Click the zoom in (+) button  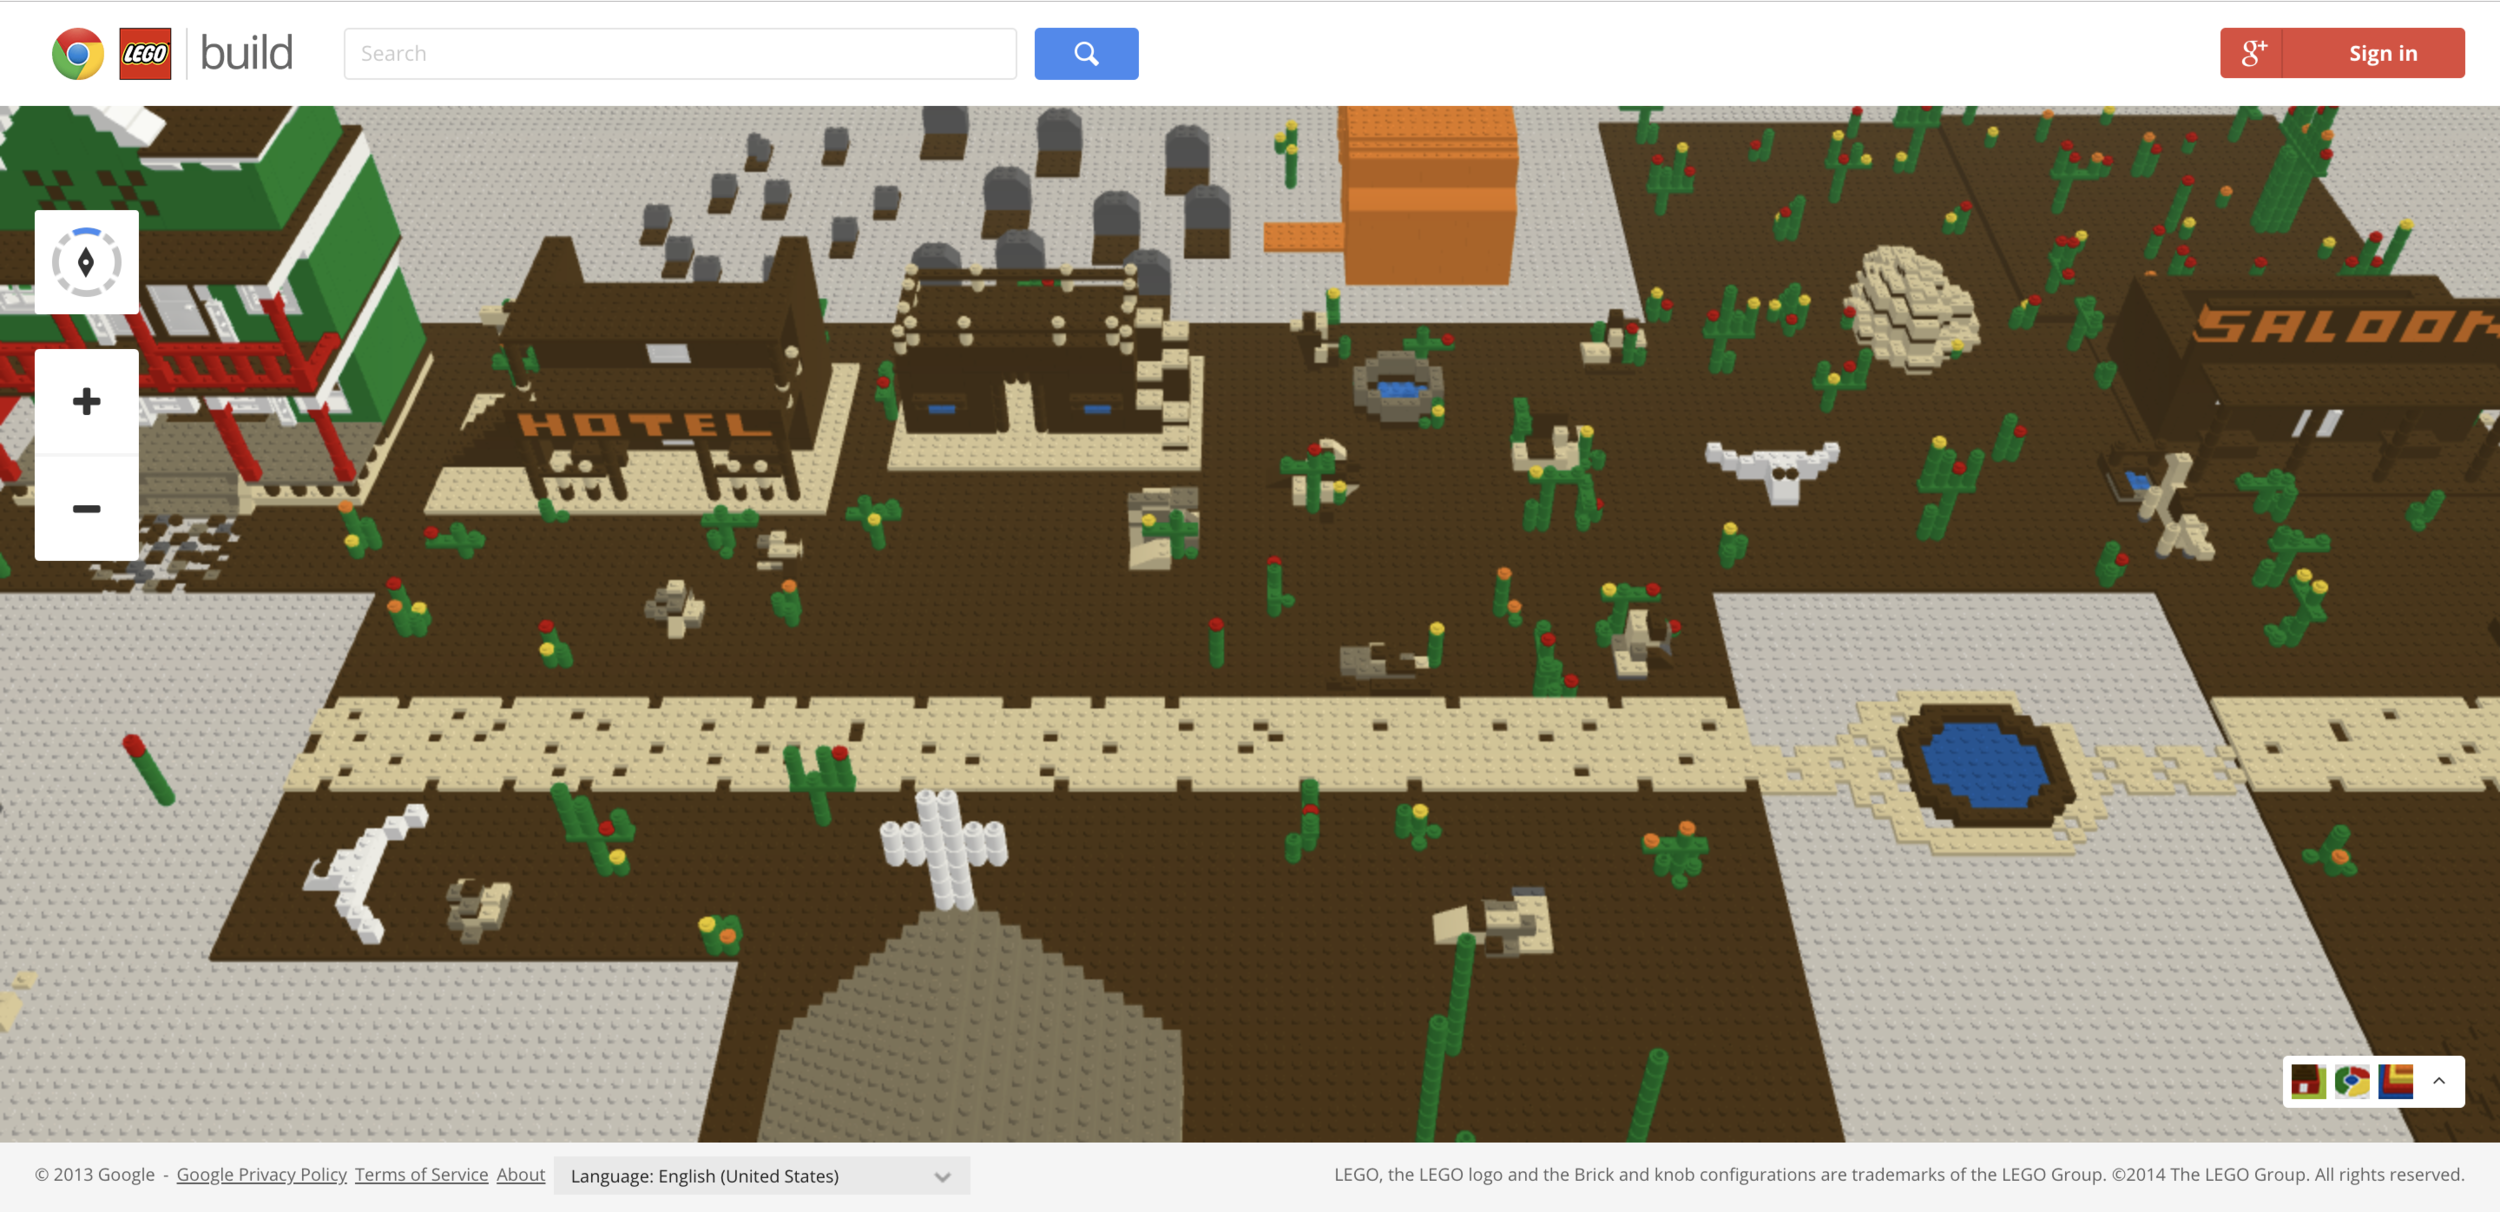[86, 400]
